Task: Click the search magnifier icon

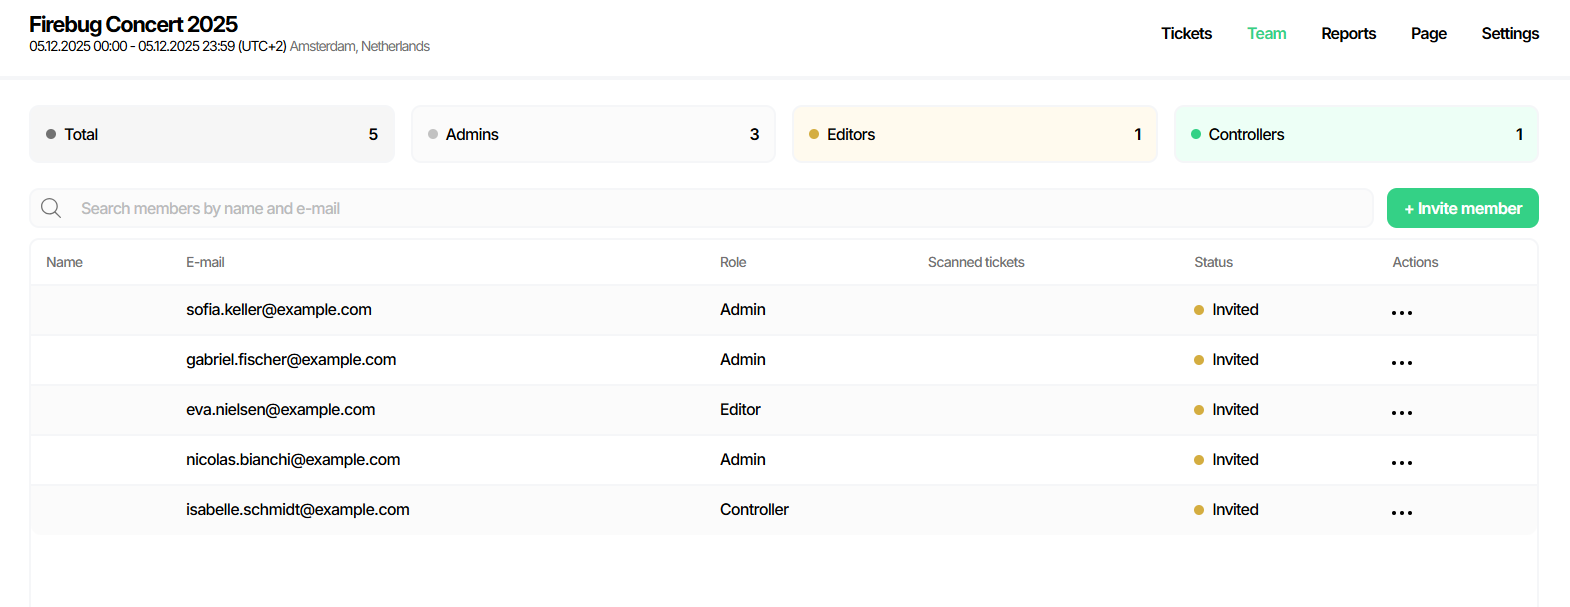Action: tap(51, 208)
